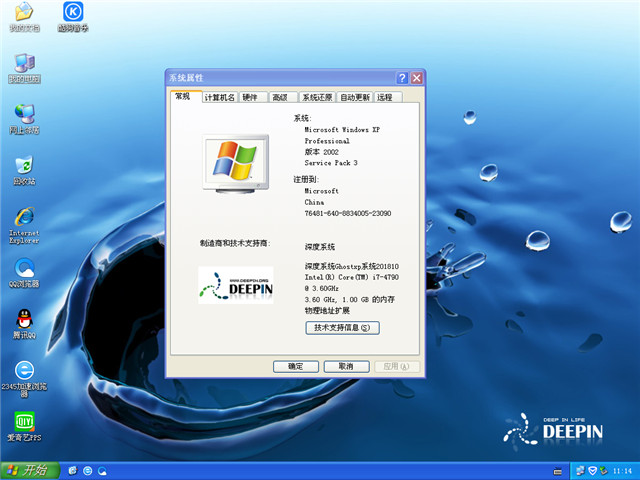Viewport: 640px width, 480px height.
Task: Close the 系统属性 dialog with the X
Action: tap(416, 78)
